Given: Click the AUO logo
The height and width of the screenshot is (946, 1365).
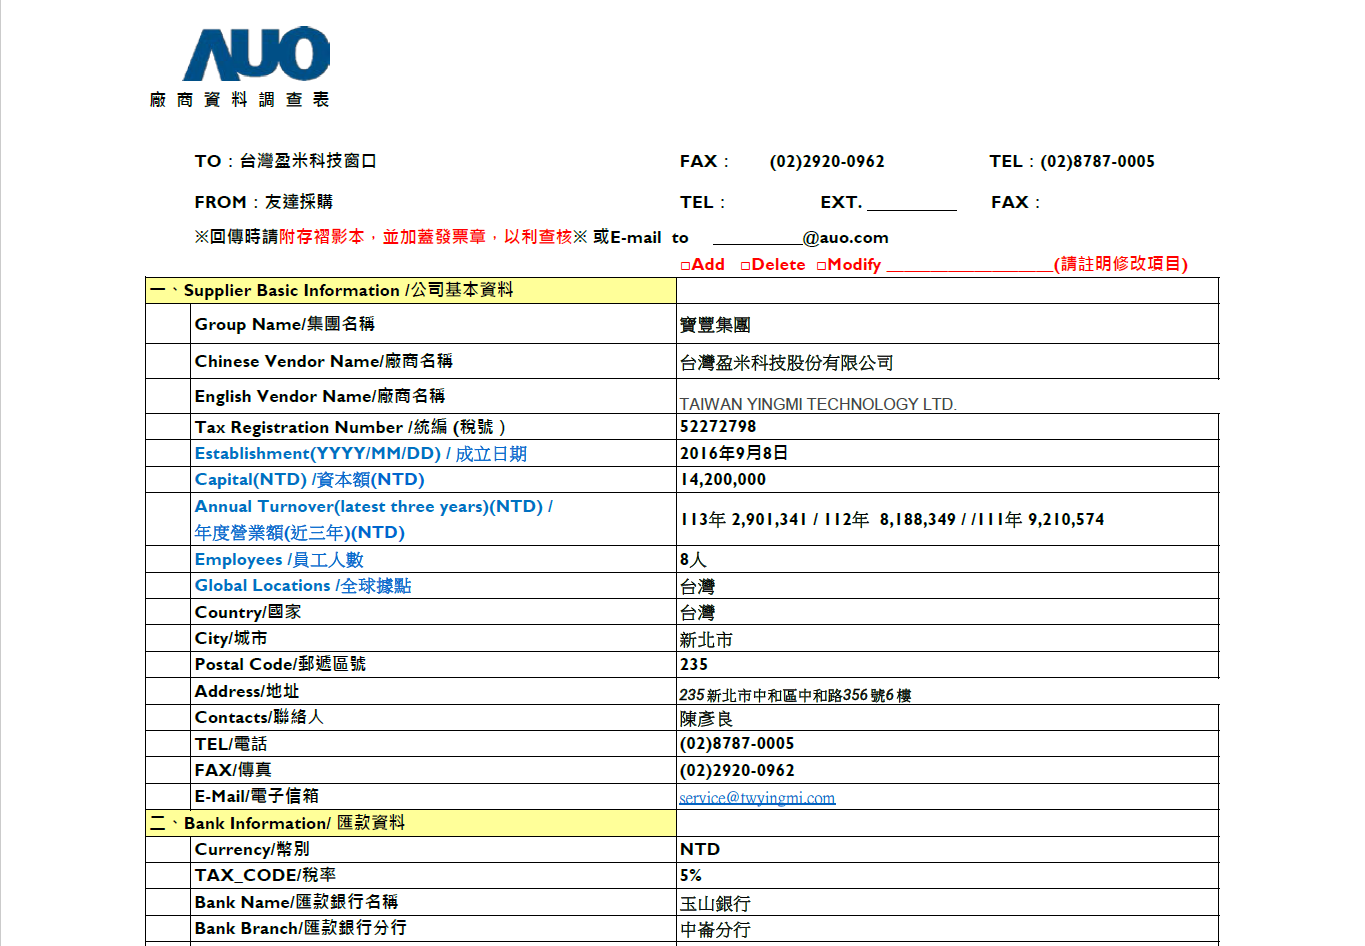Looking at the screenshot, I should coord(256,55).
